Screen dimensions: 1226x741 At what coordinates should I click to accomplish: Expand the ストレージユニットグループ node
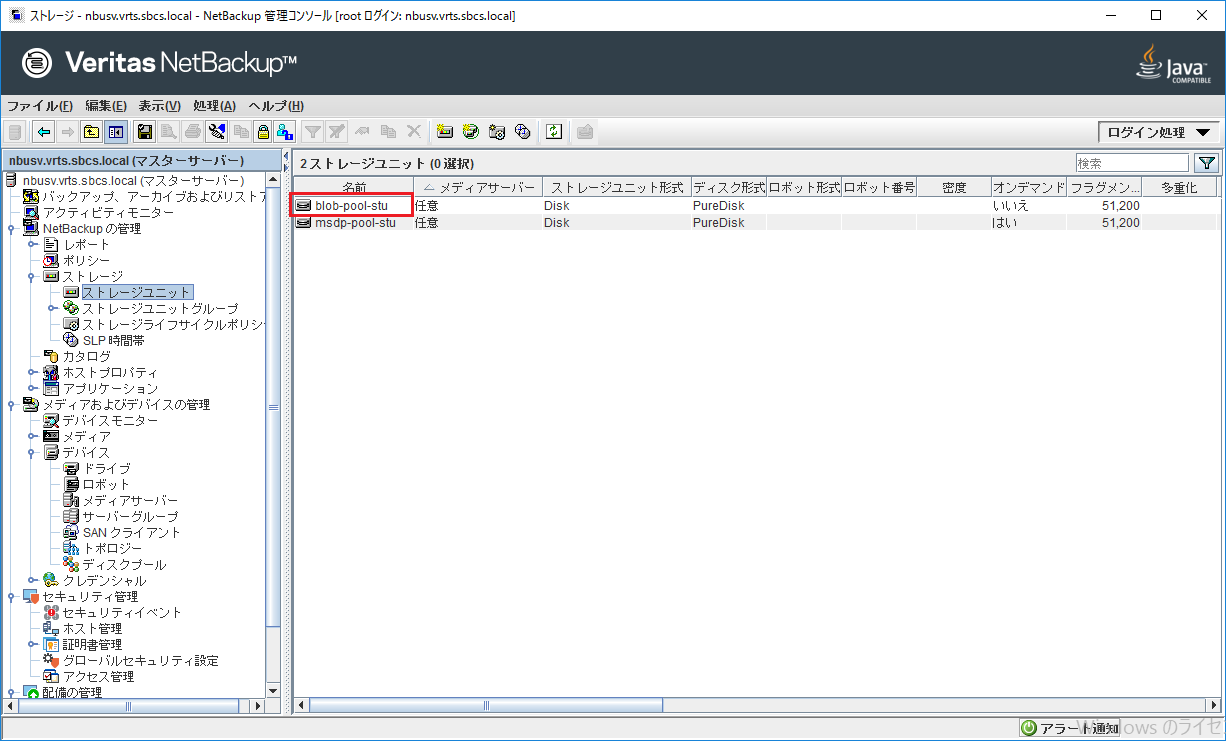(x=51, y=309)
